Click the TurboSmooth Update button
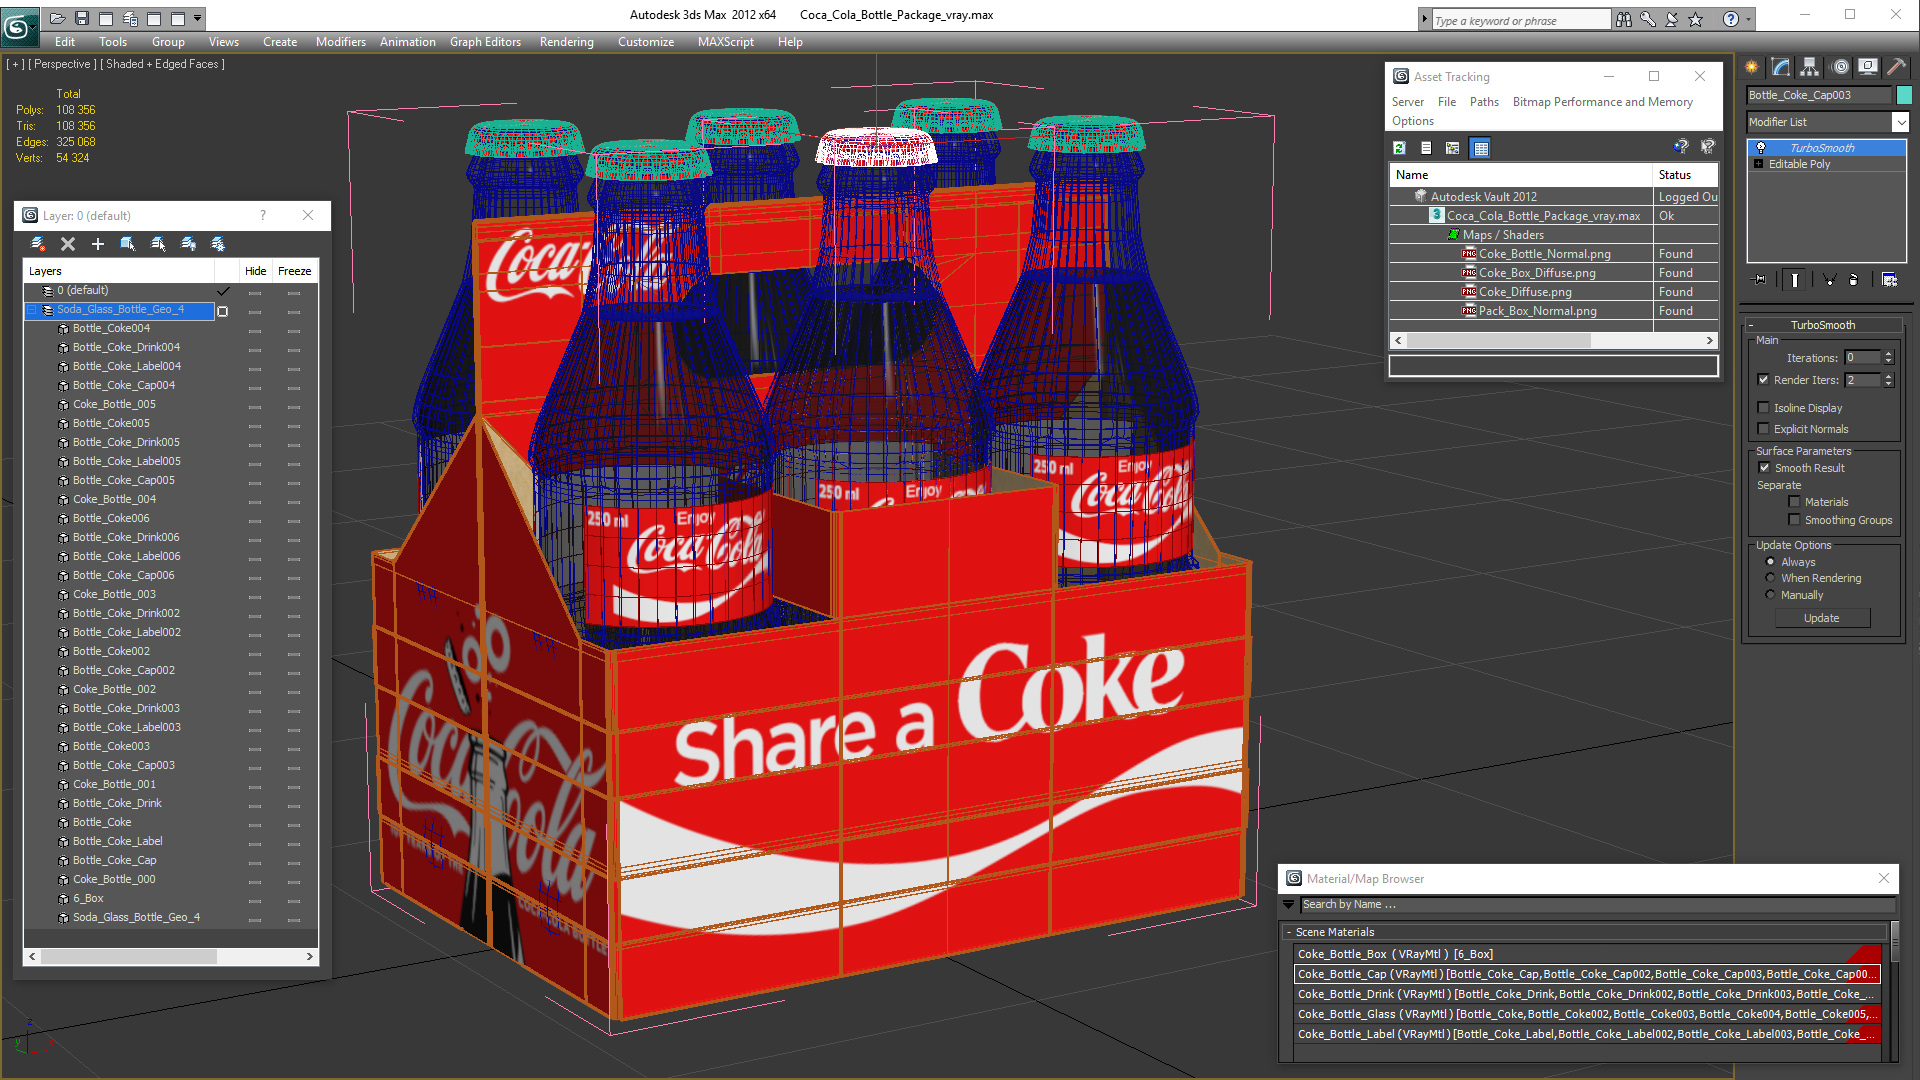Viewport: 1920px width, 1080px height. [1821, 618]
